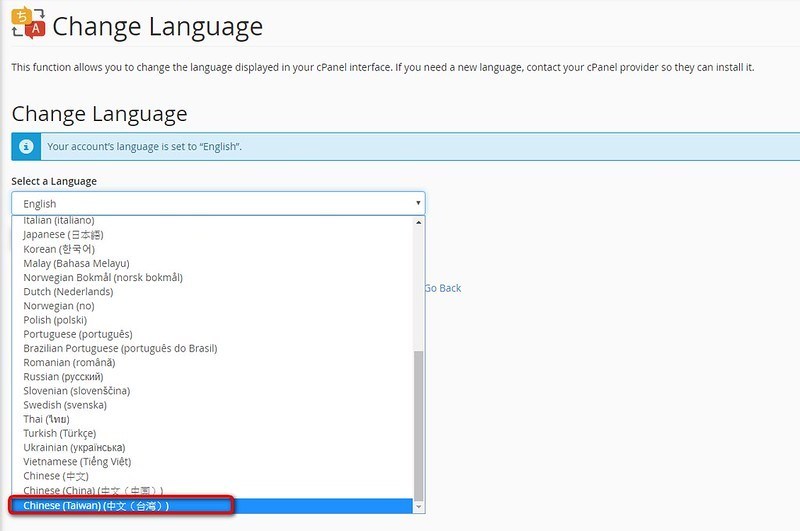Click the Change Language translate icon
800x531 pixels.
click(x=29, y=23)
